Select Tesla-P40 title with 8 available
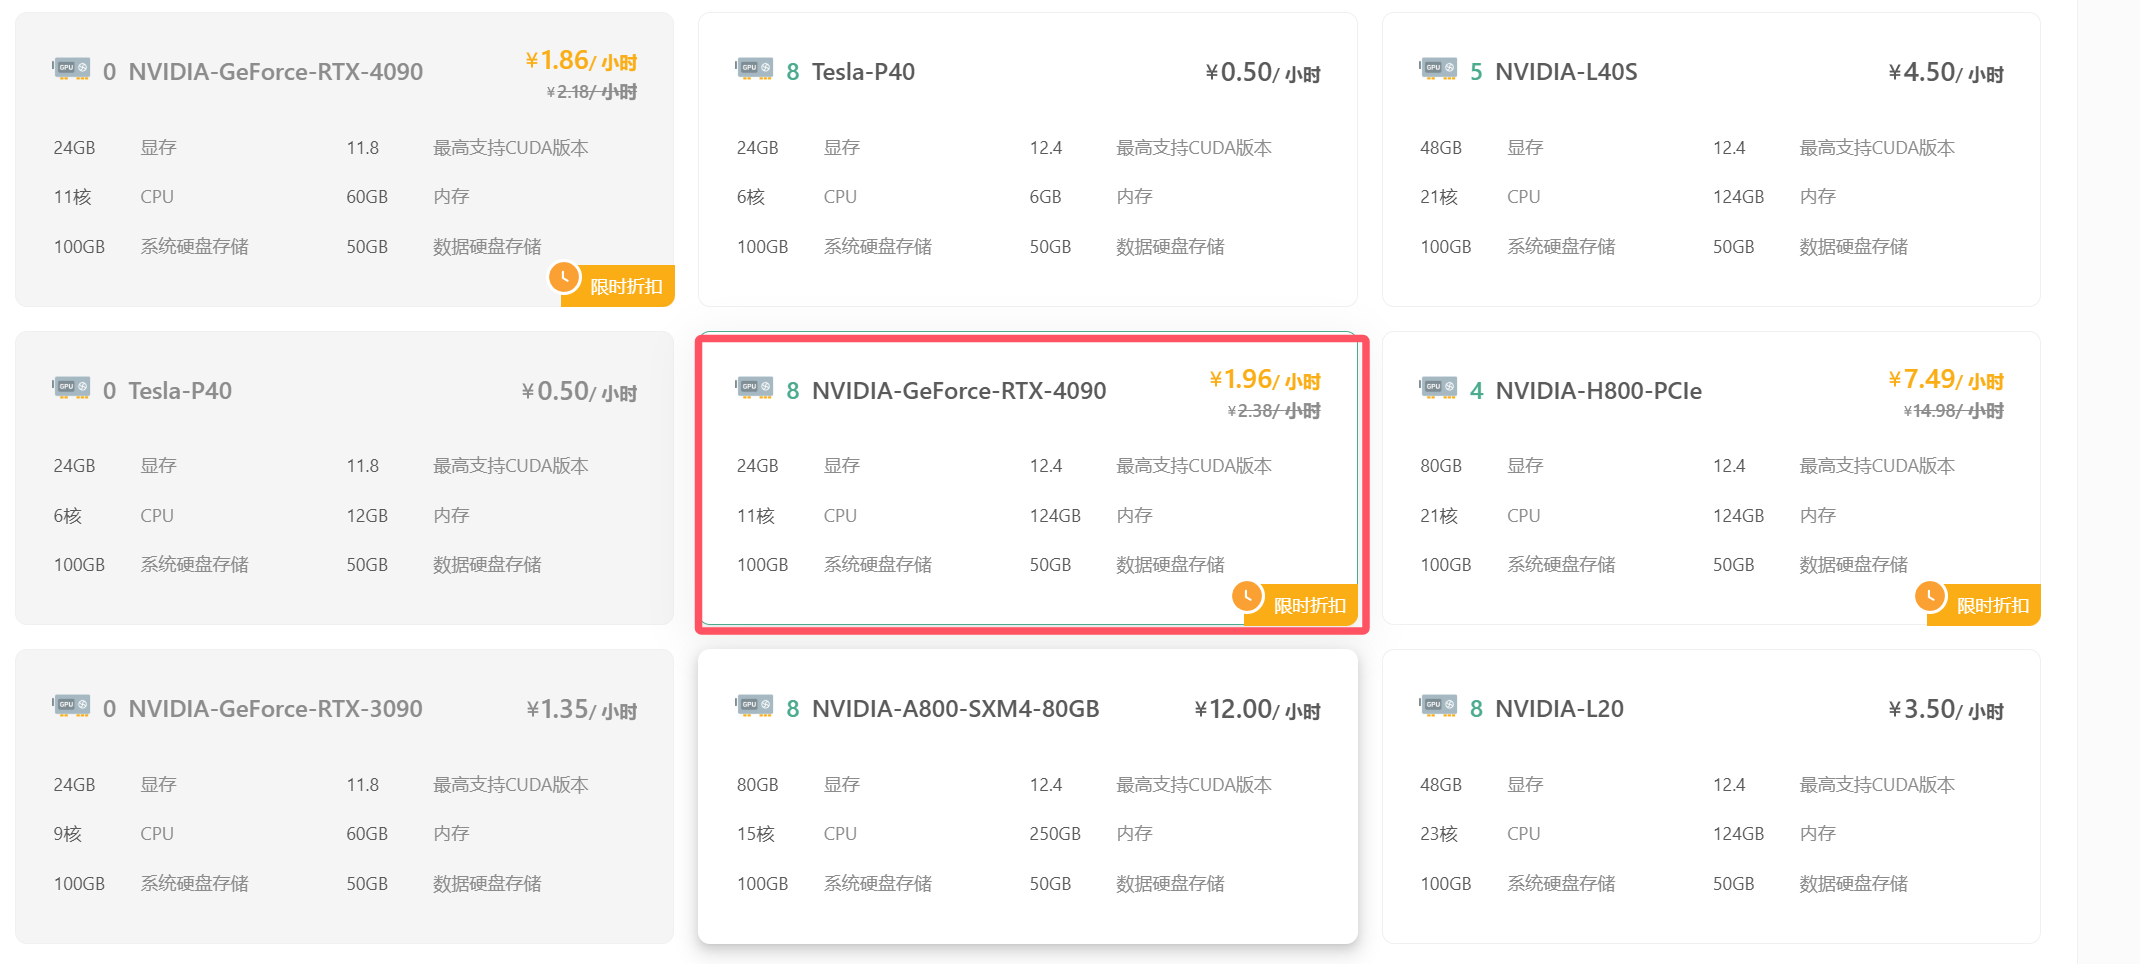The image size is (2140, 964). pos(863,72)
